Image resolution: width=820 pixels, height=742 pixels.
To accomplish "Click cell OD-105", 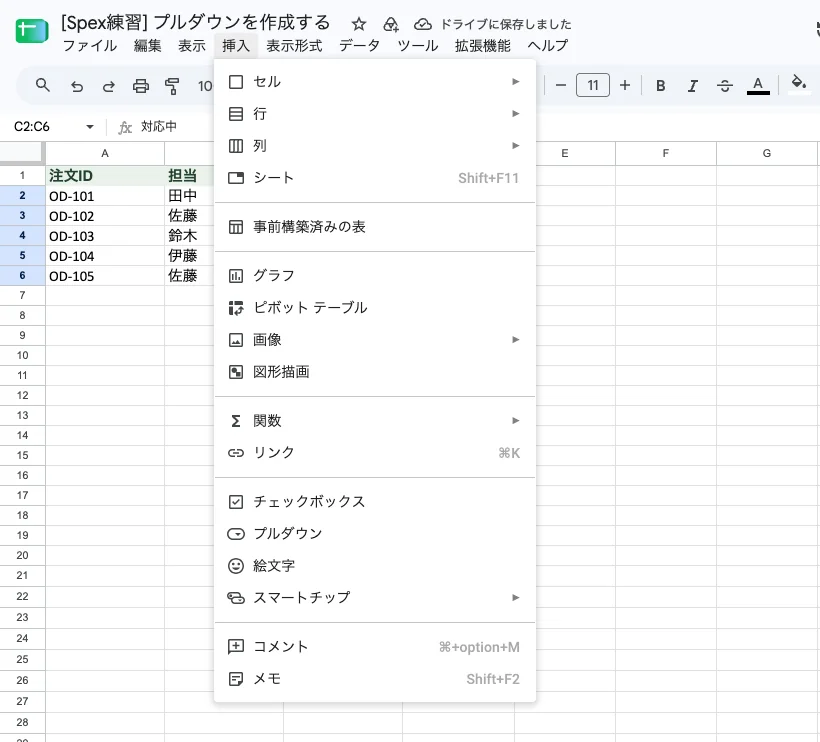I will click(x=105, y=276).
